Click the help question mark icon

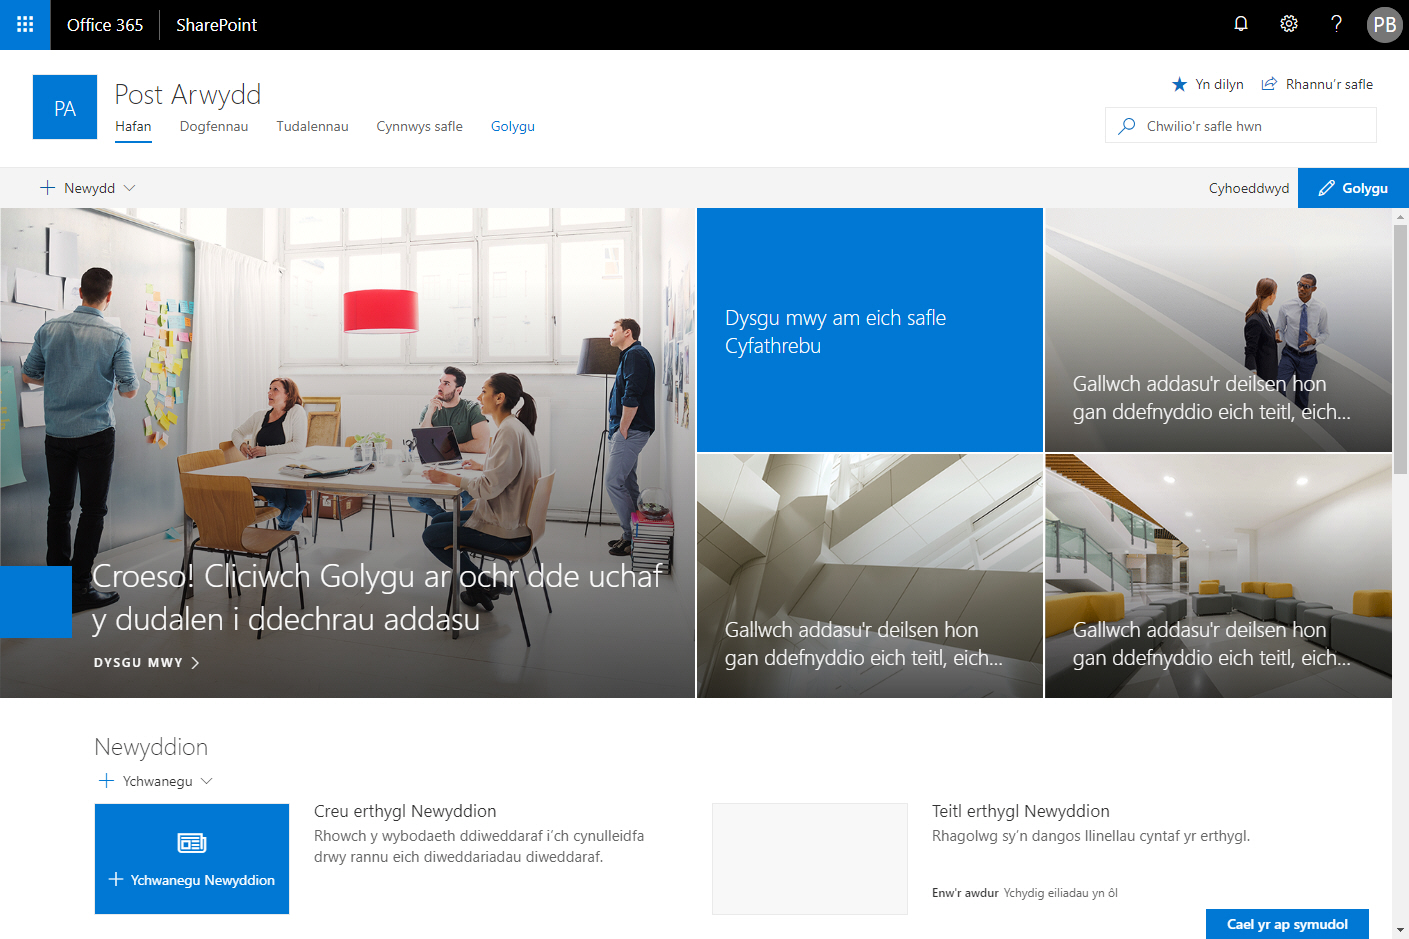[1336, 24]
